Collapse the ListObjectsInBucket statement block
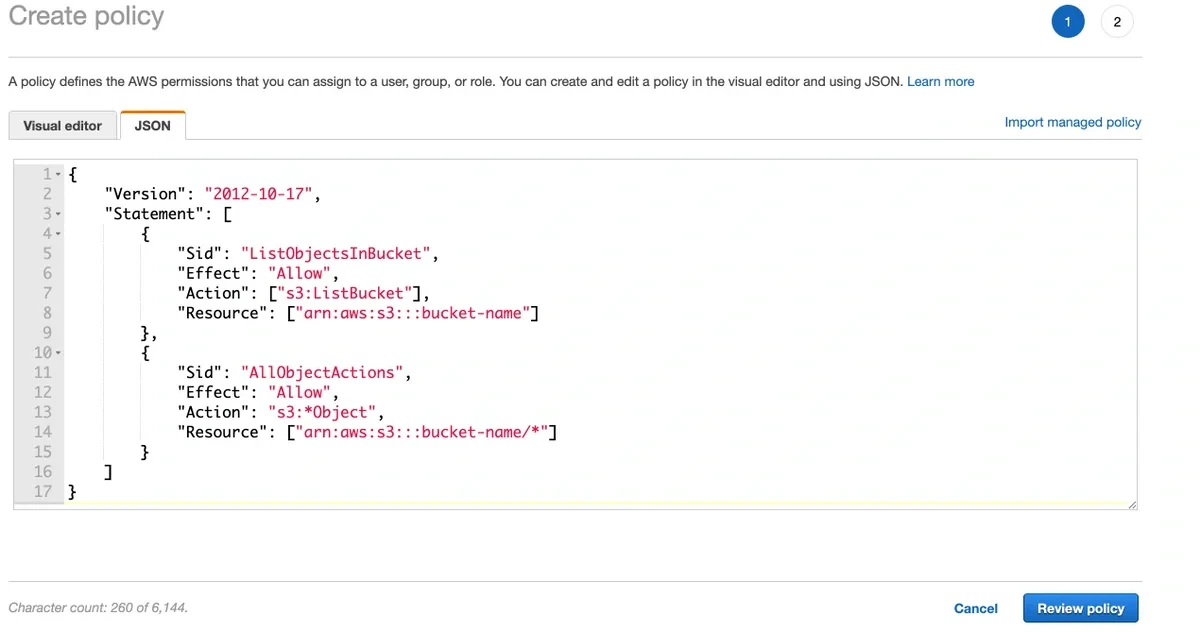Image resolution: width=1200 pixels, height=632 pixels. pos(57,233)
